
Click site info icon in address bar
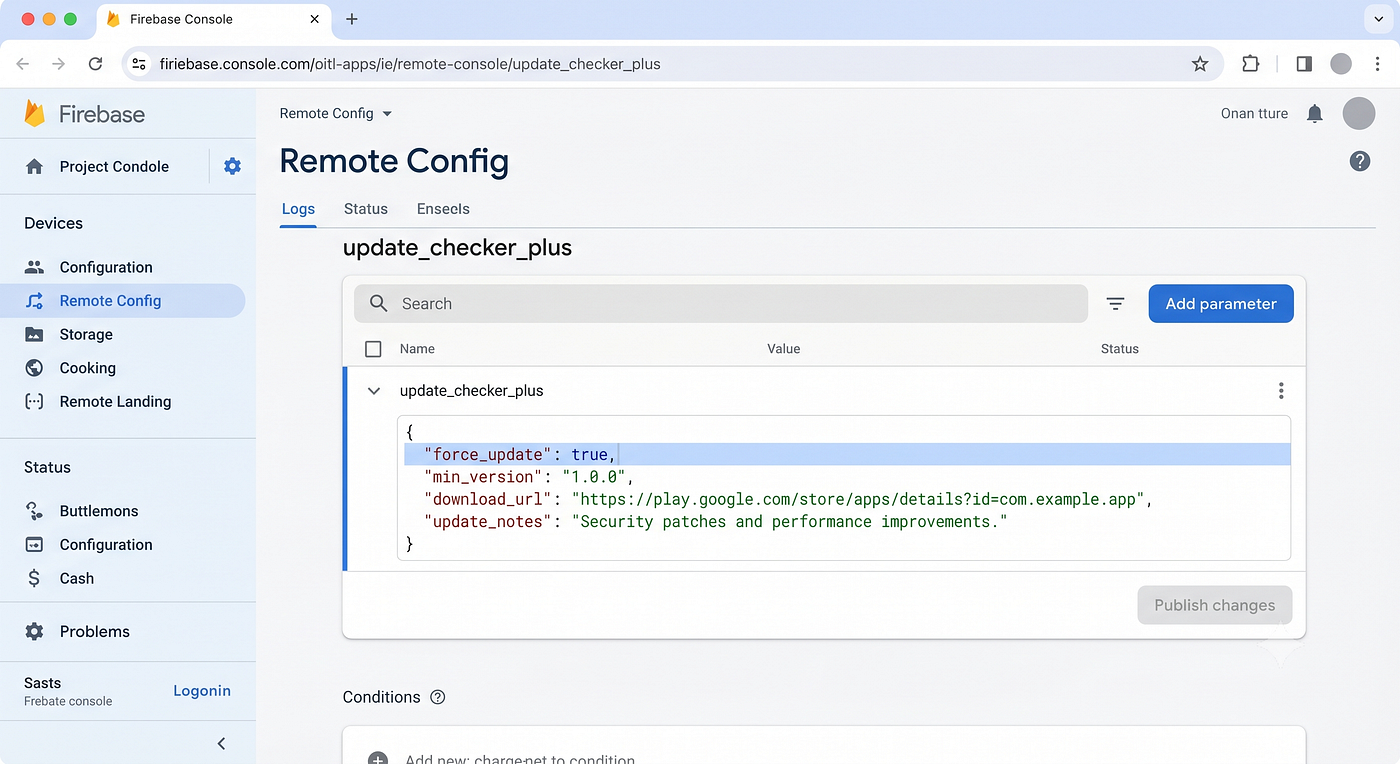click(x=139, y=64)
